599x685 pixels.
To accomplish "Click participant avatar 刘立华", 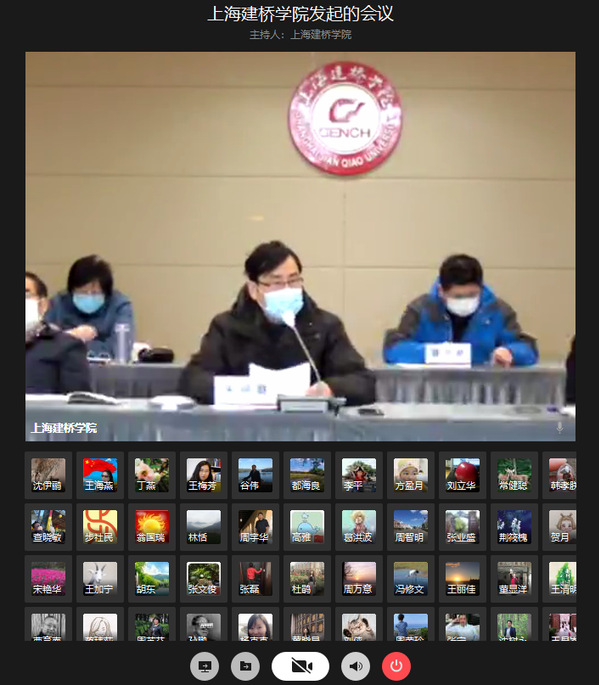I will pyautogui.click(x=462, y=475).
